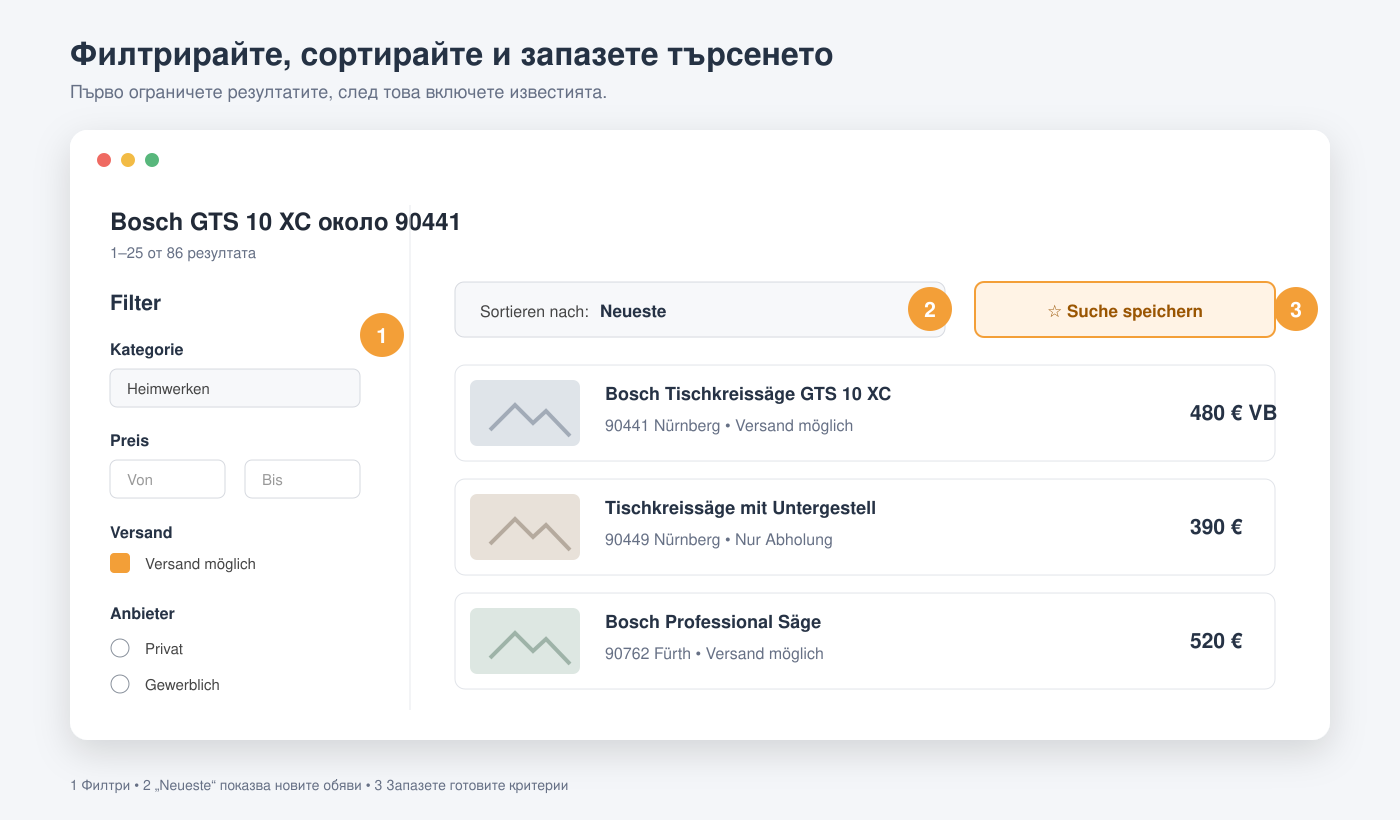1400x820 pixels.
Task: Toggle the Versand möglich checkbox
Action: tap(120, 563)
